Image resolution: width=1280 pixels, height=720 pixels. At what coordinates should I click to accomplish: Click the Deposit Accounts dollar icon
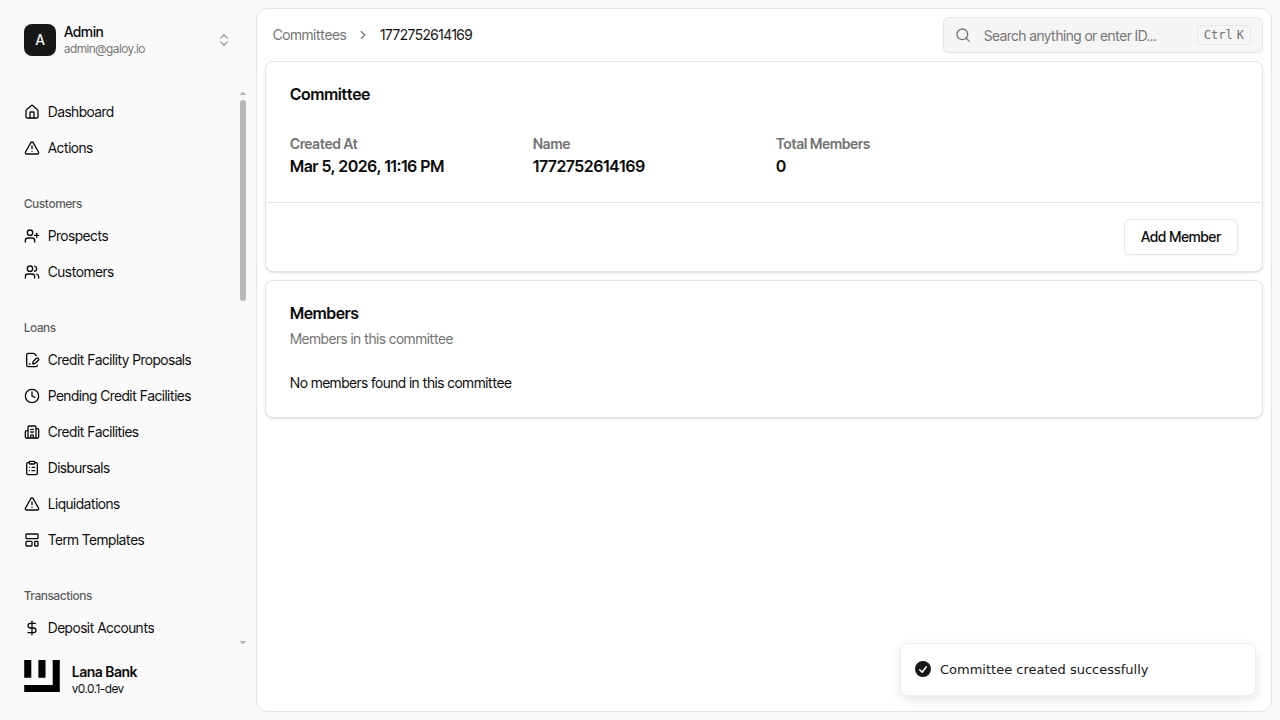click(32, 628)
